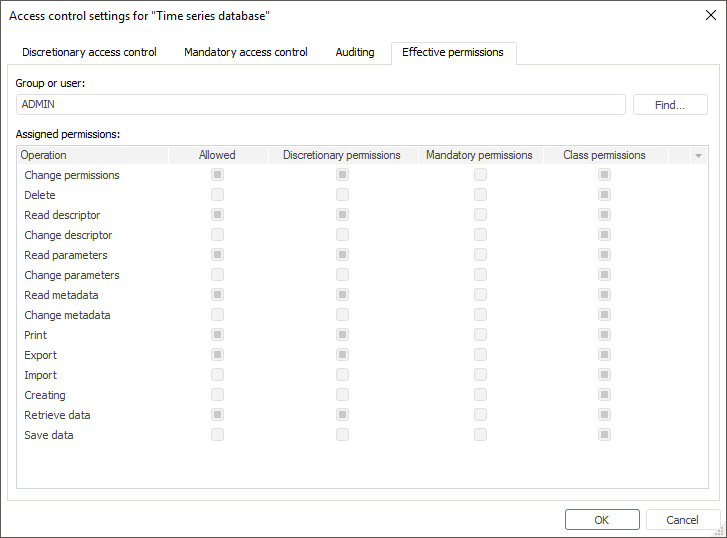The image size is (727, 538).
Task: Select the Auditing tab
Action: [355, 52]
